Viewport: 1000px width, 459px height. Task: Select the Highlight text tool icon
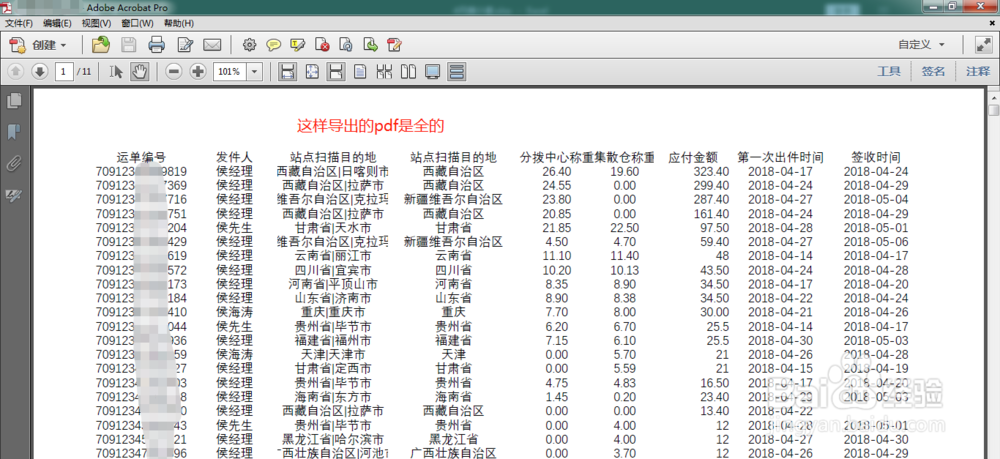pos(297,45)
